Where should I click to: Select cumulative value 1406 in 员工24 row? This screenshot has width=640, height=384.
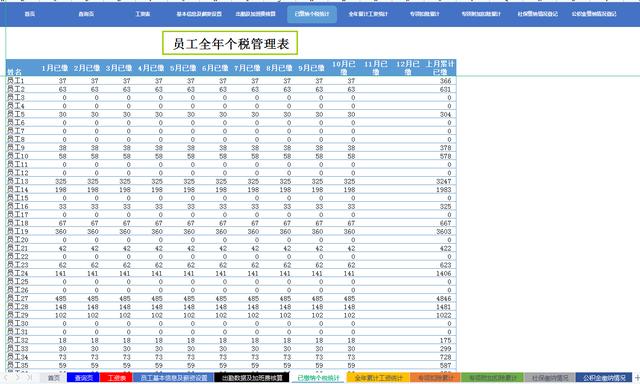tap(443, 273)
